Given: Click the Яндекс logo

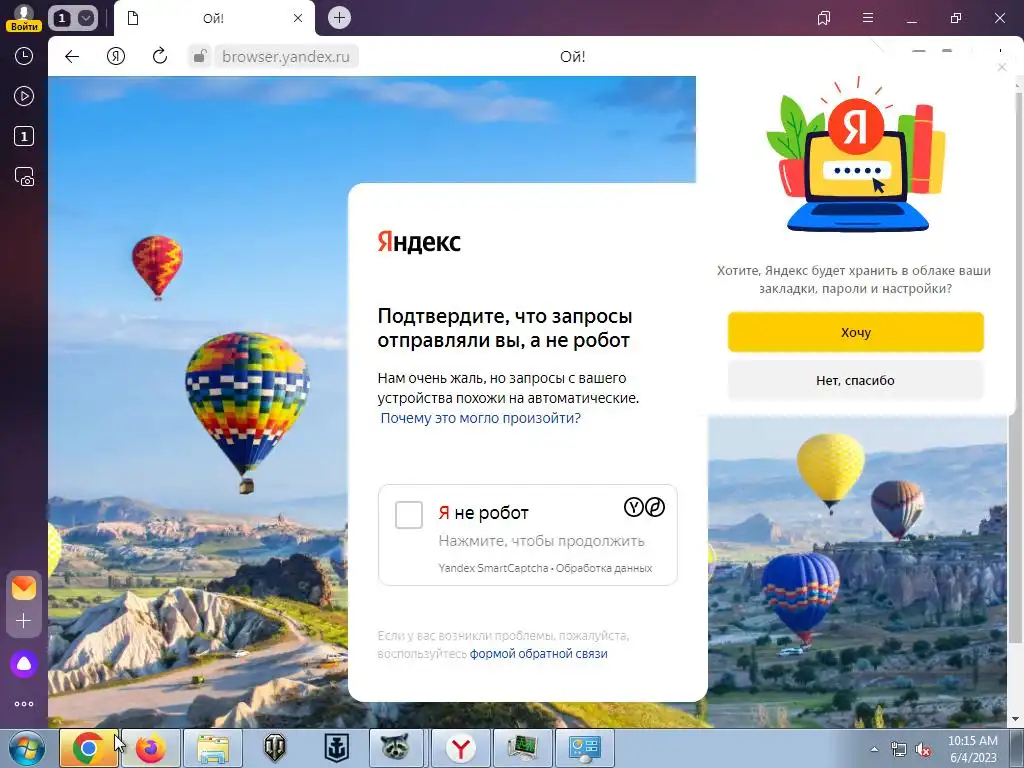Looking at the screenshot, I should [419, 242].
